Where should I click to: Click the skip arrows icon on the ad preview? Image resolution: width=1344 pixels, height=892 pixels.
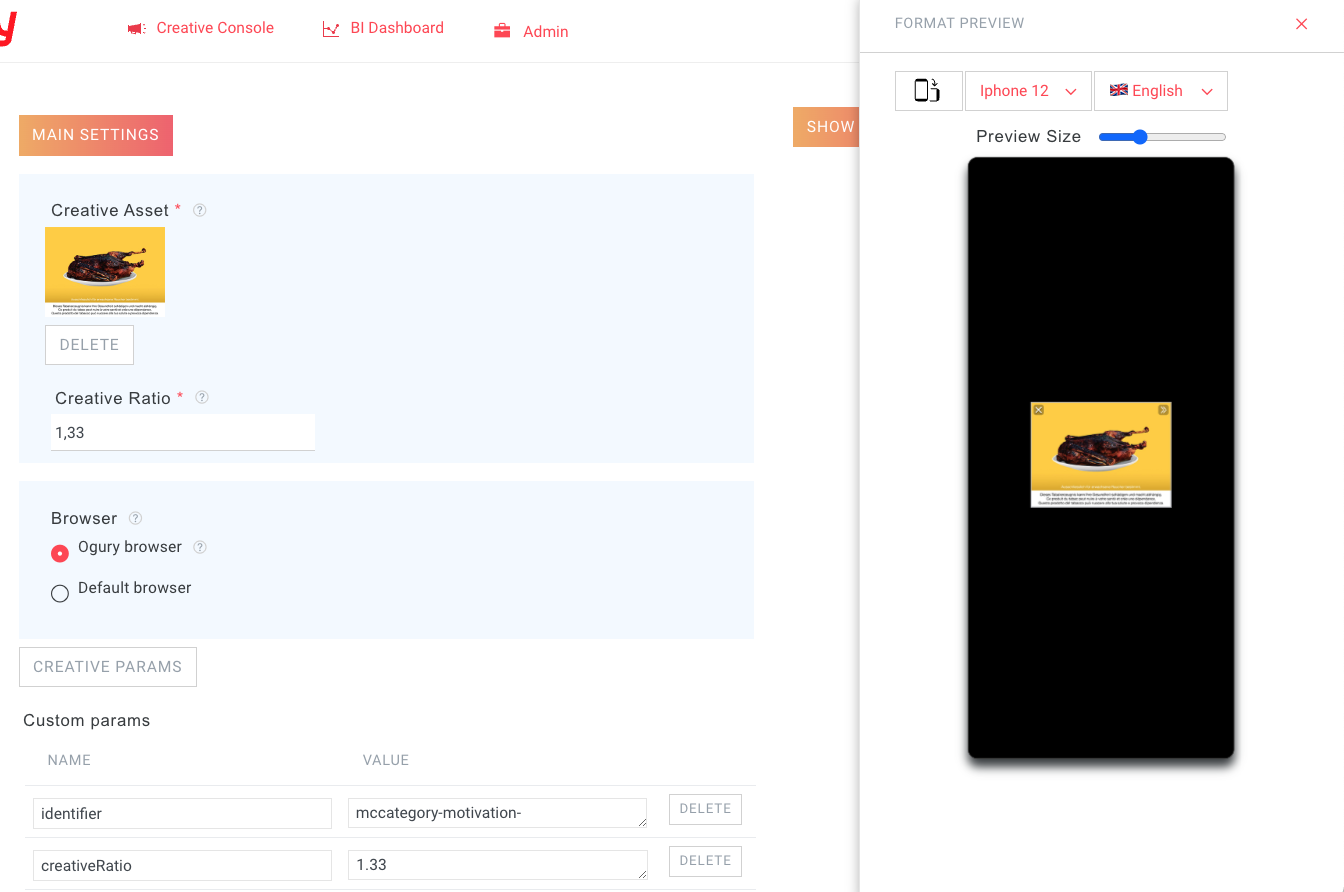point(1164,409)
